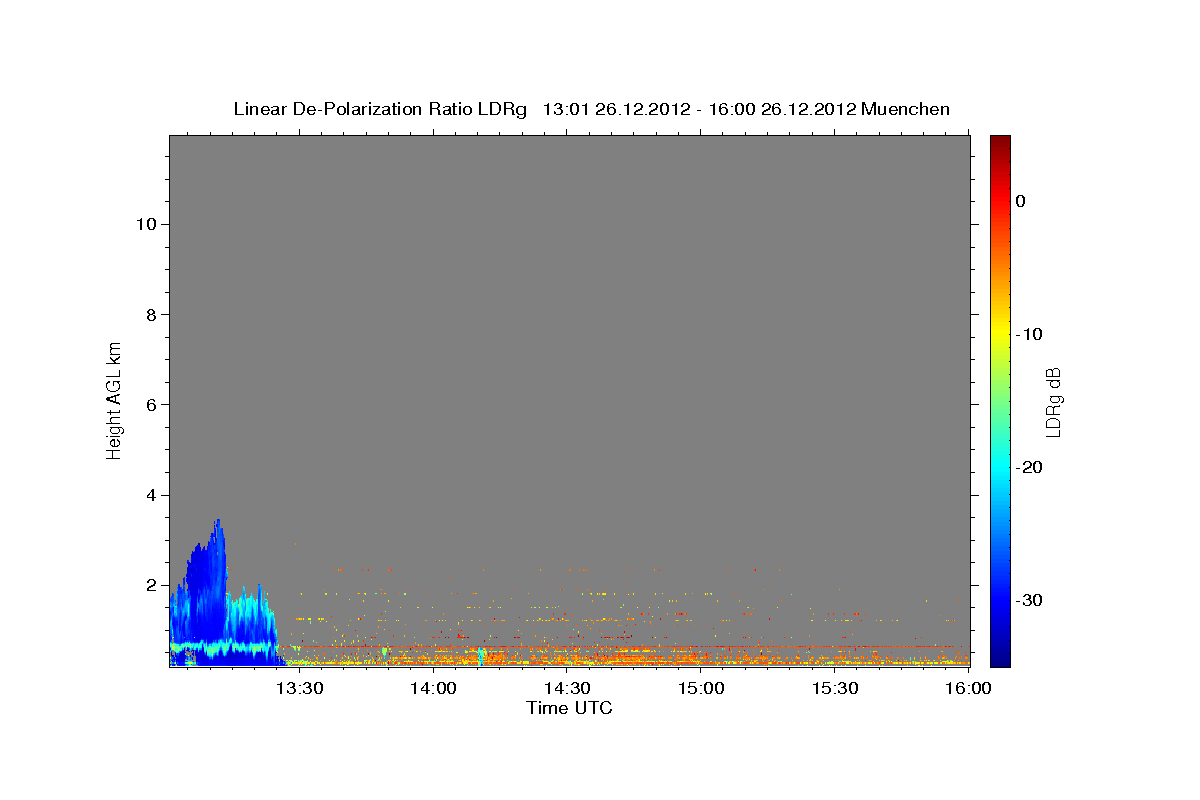Click the 15:30 time tick label

pyautogui.click(x=835, y=688)
